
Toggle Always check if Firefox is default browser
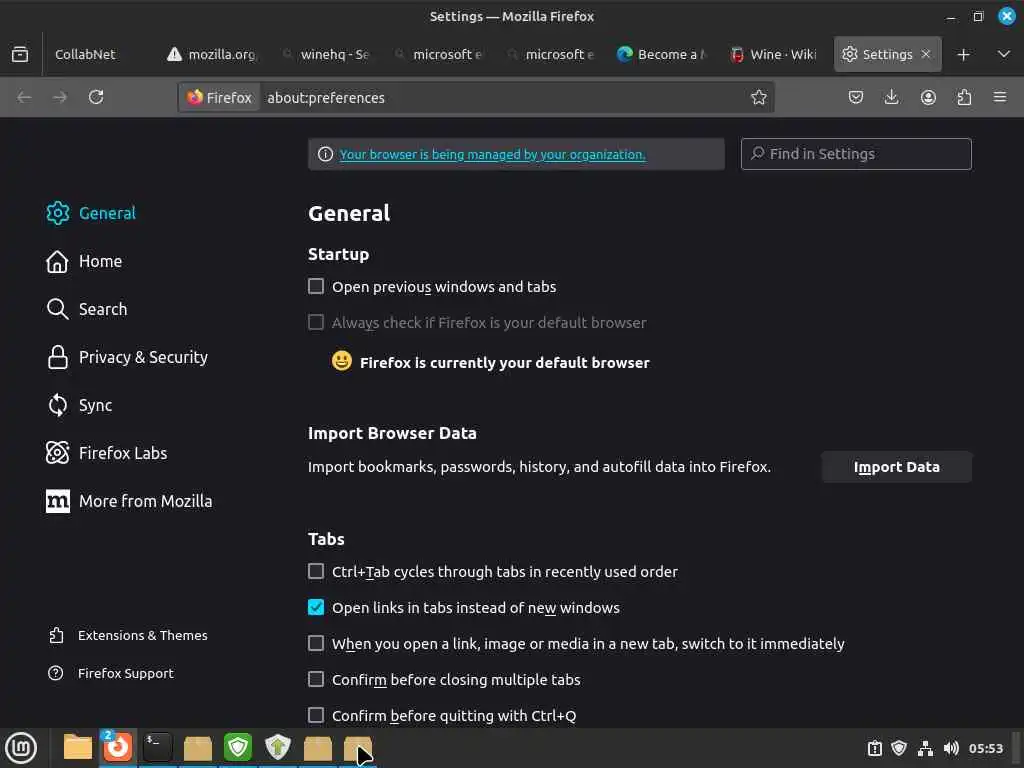pyautogui.click(x=315, y=323)
